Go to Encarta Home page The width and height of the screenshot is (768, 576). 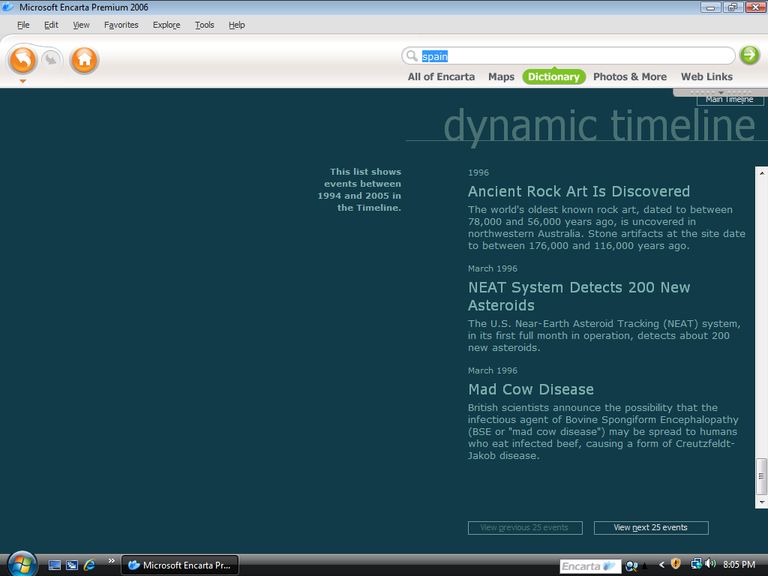pyautogui.click(x=84, y=60)
